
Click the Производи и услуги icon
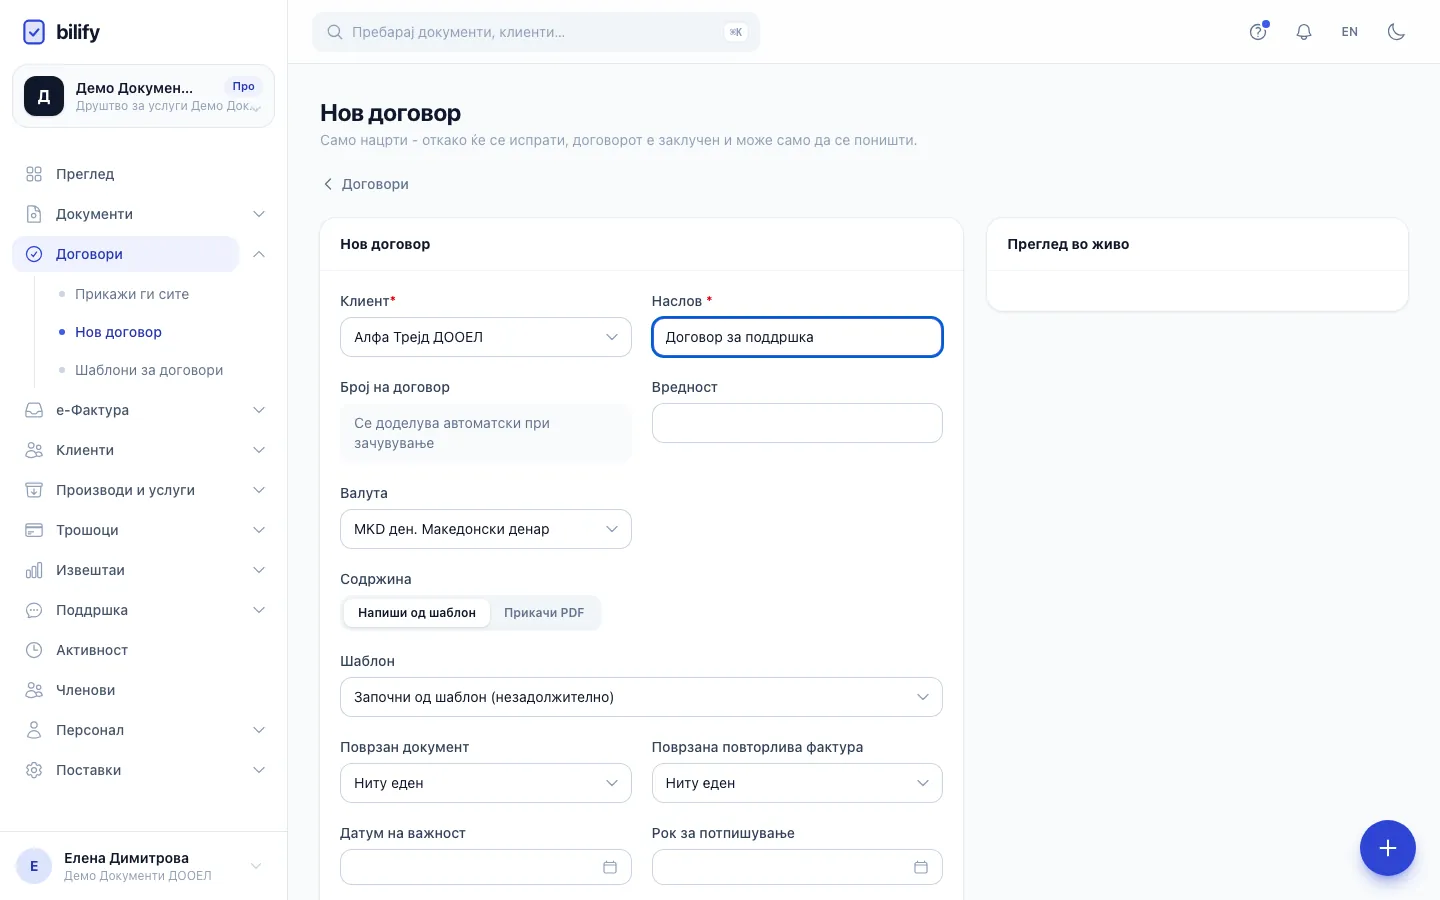click(x=34, y=490)
